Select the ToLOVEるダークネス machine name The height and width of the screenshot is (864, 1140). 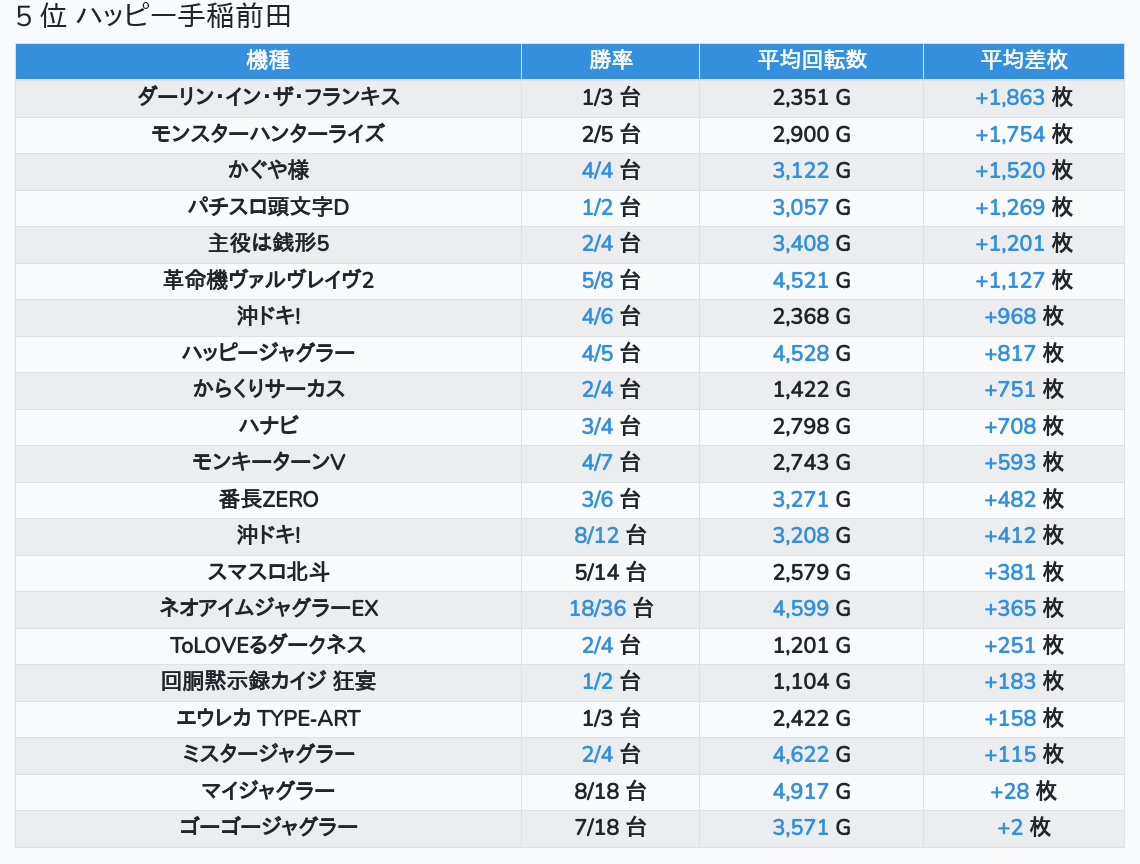pyautogui.click(x=268, y=645)
